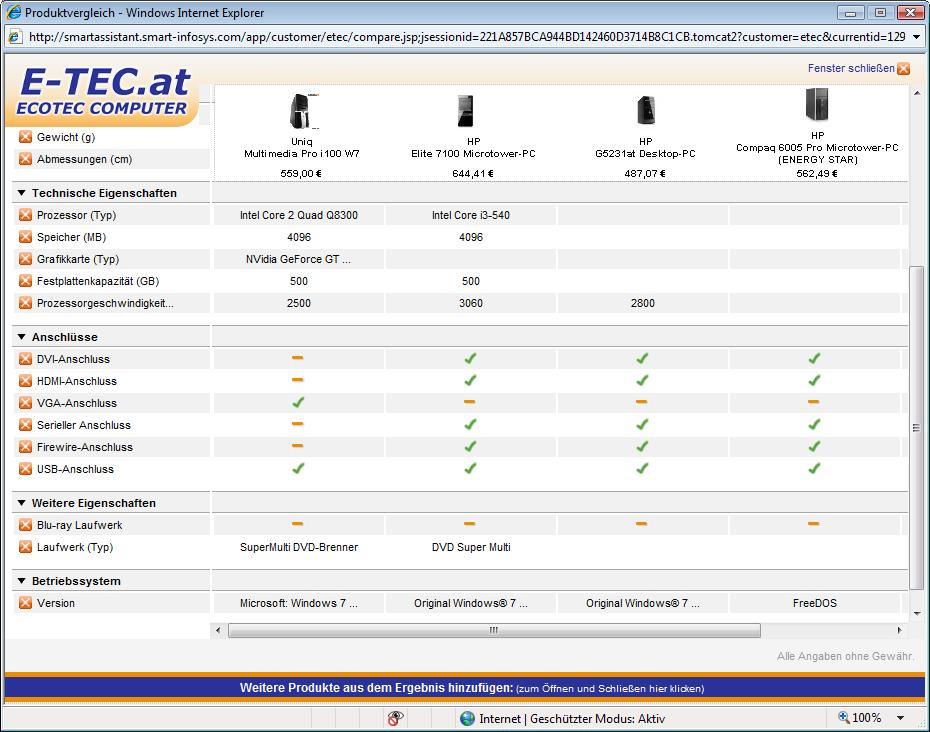Click the horizontal scrollbar thumb

(x=494, y=630)
